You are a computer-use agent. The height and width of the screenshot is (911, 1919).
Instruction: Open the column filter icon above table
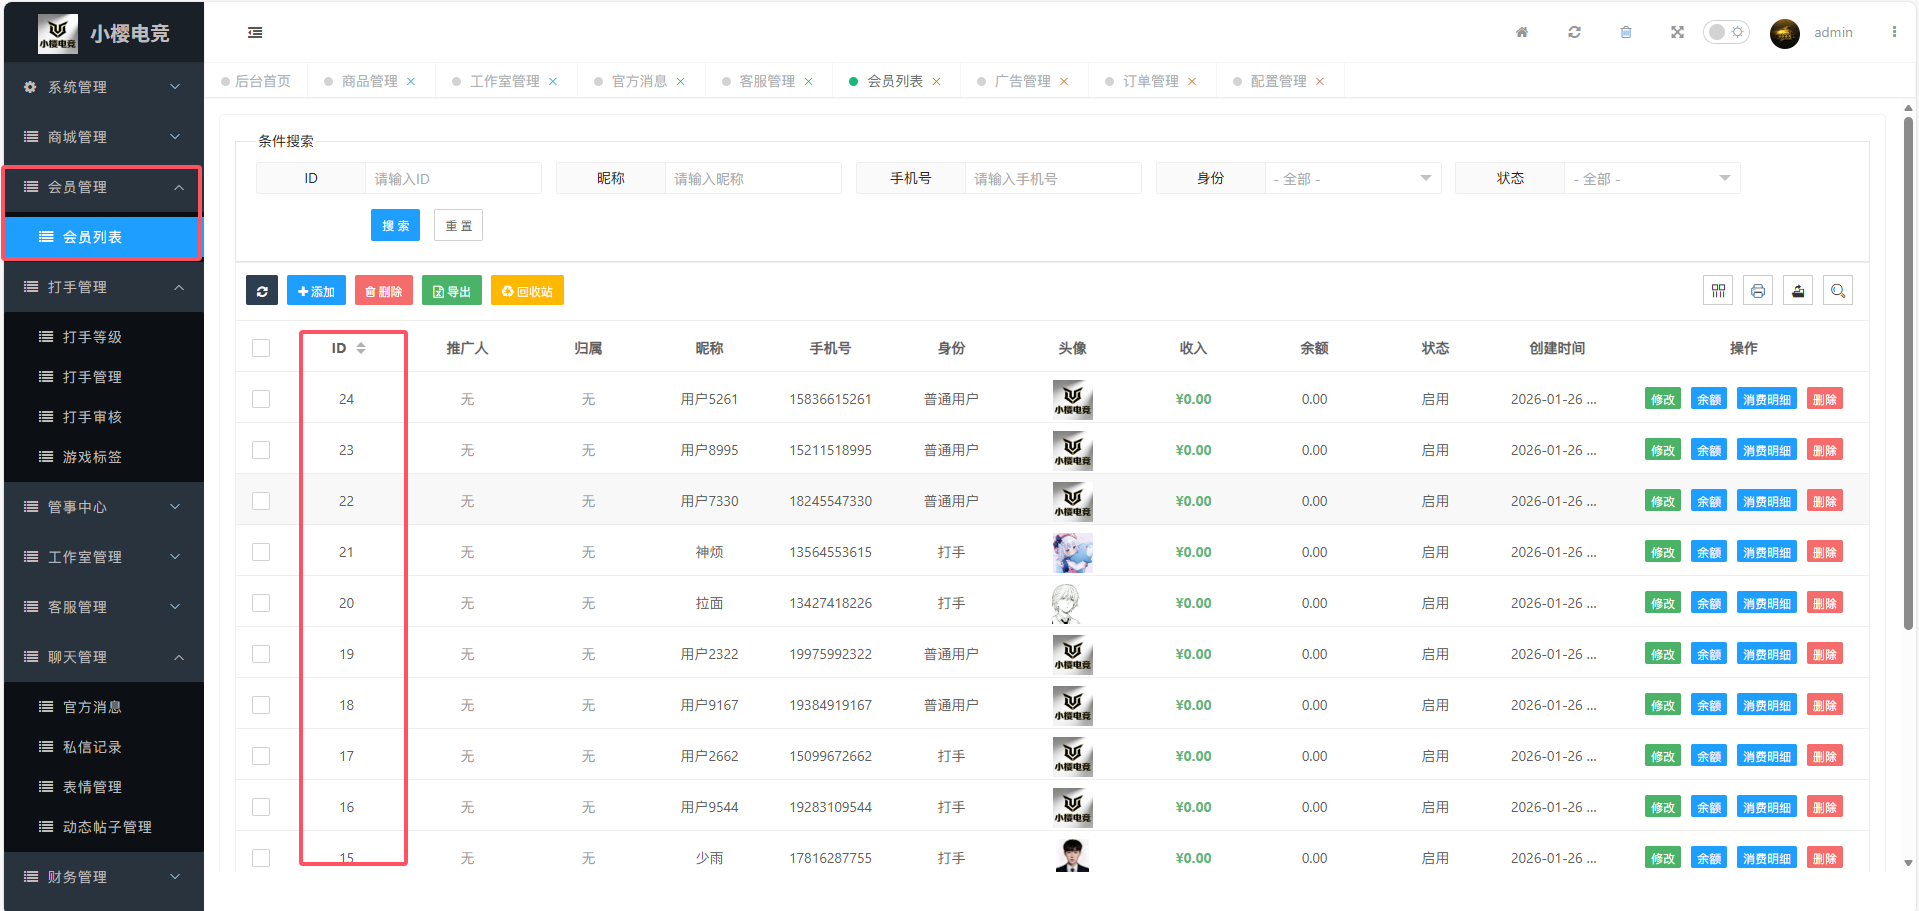click(x=1718, y=291)
